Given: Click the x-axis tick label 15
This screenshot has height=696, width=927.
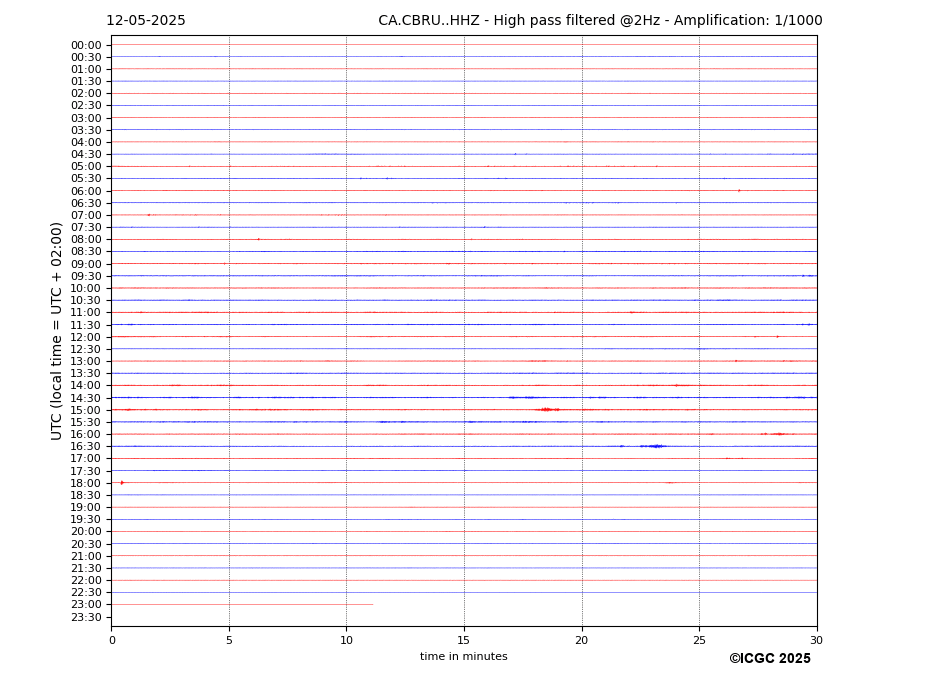Looking at the screenshot, I should point(464,640).
